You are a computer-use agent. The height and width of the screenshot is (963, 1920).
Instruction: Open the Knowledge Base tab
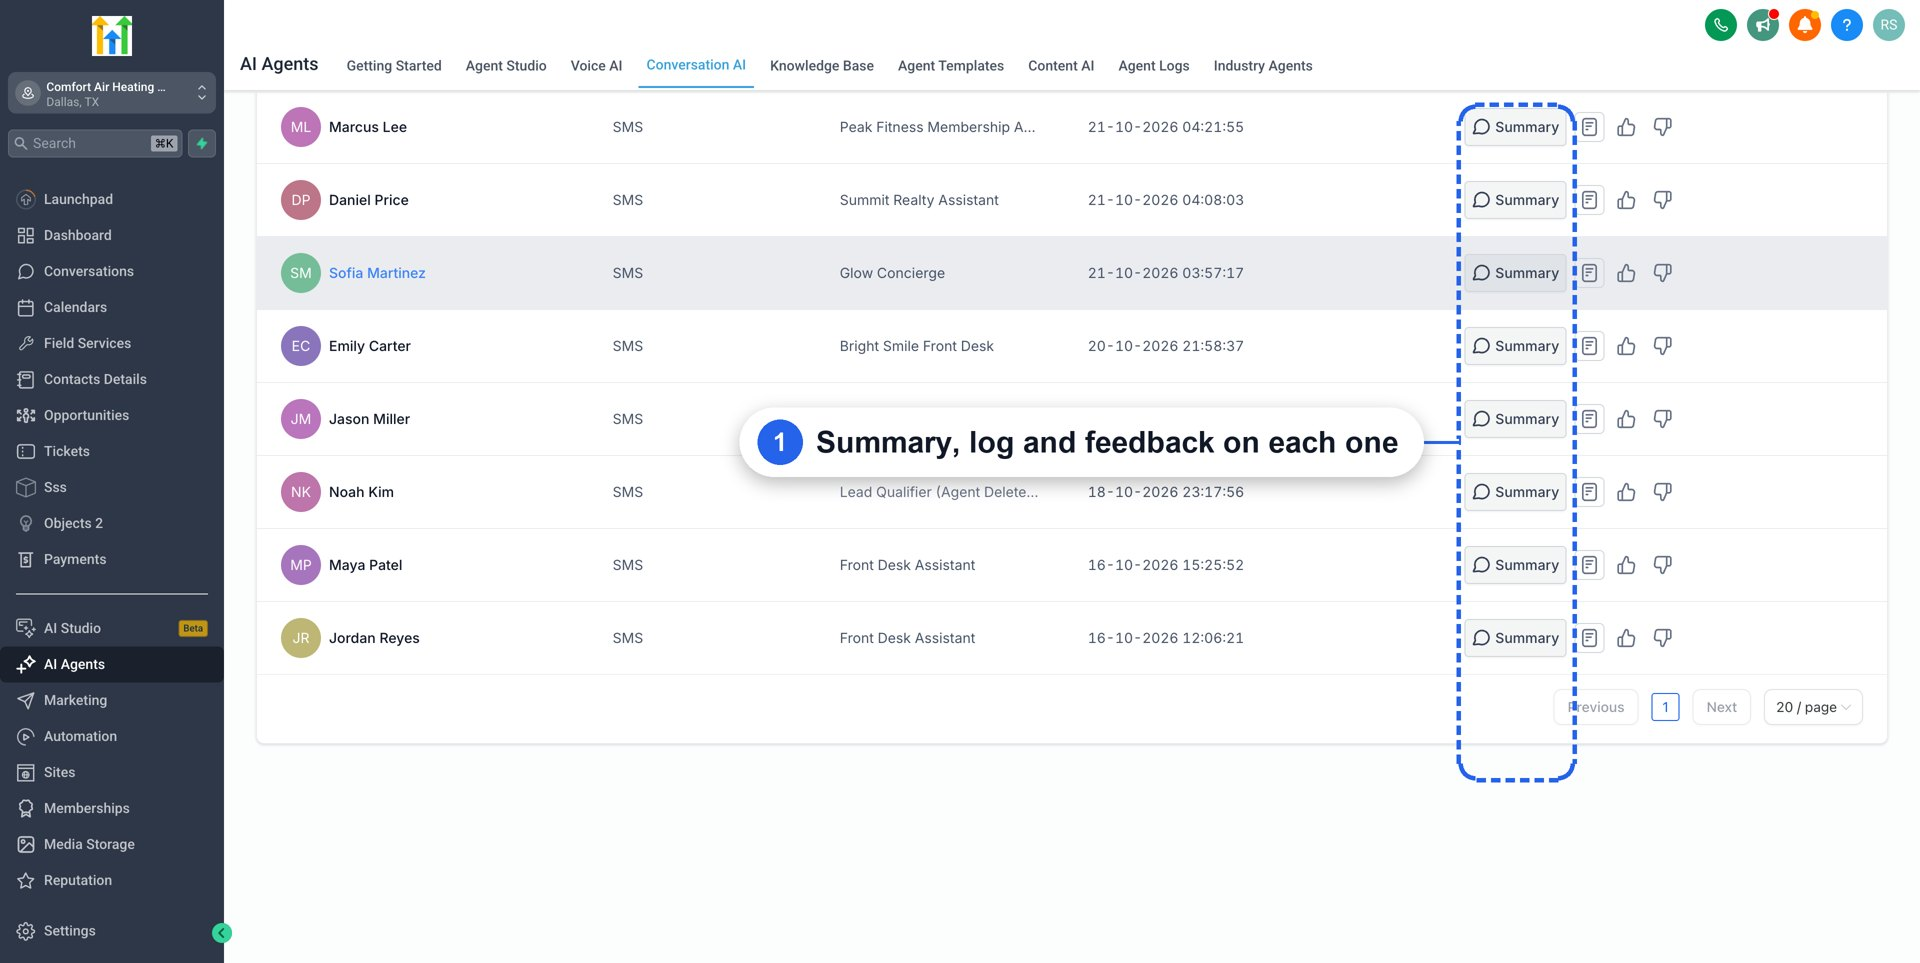(821, 66)
